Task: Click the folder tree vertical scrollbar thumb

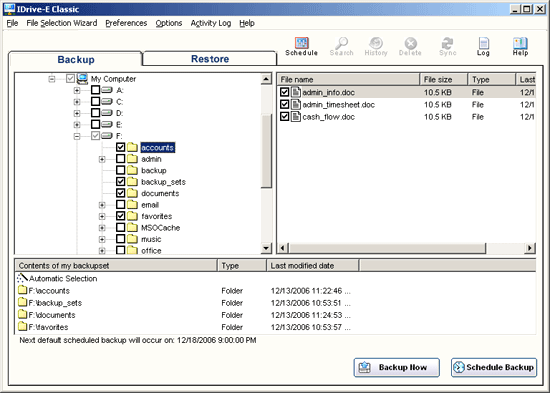Action: tap(267, 152)
